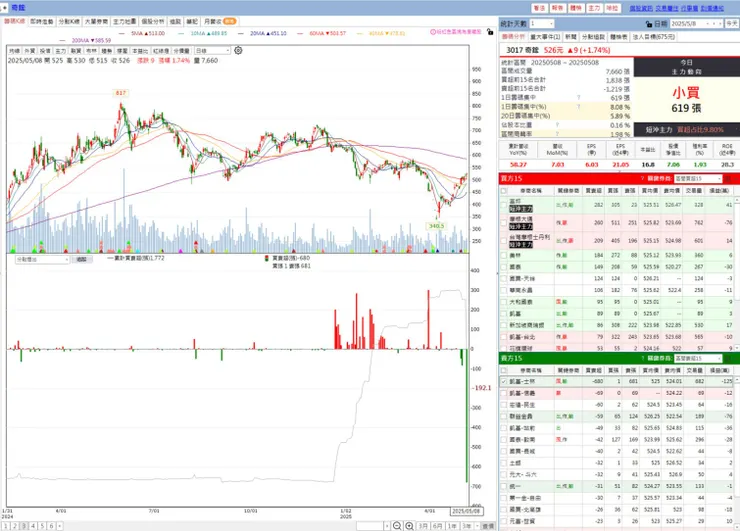Open the 法人目標(675元) tab
The image size is (740, 531).
point(654,37)
